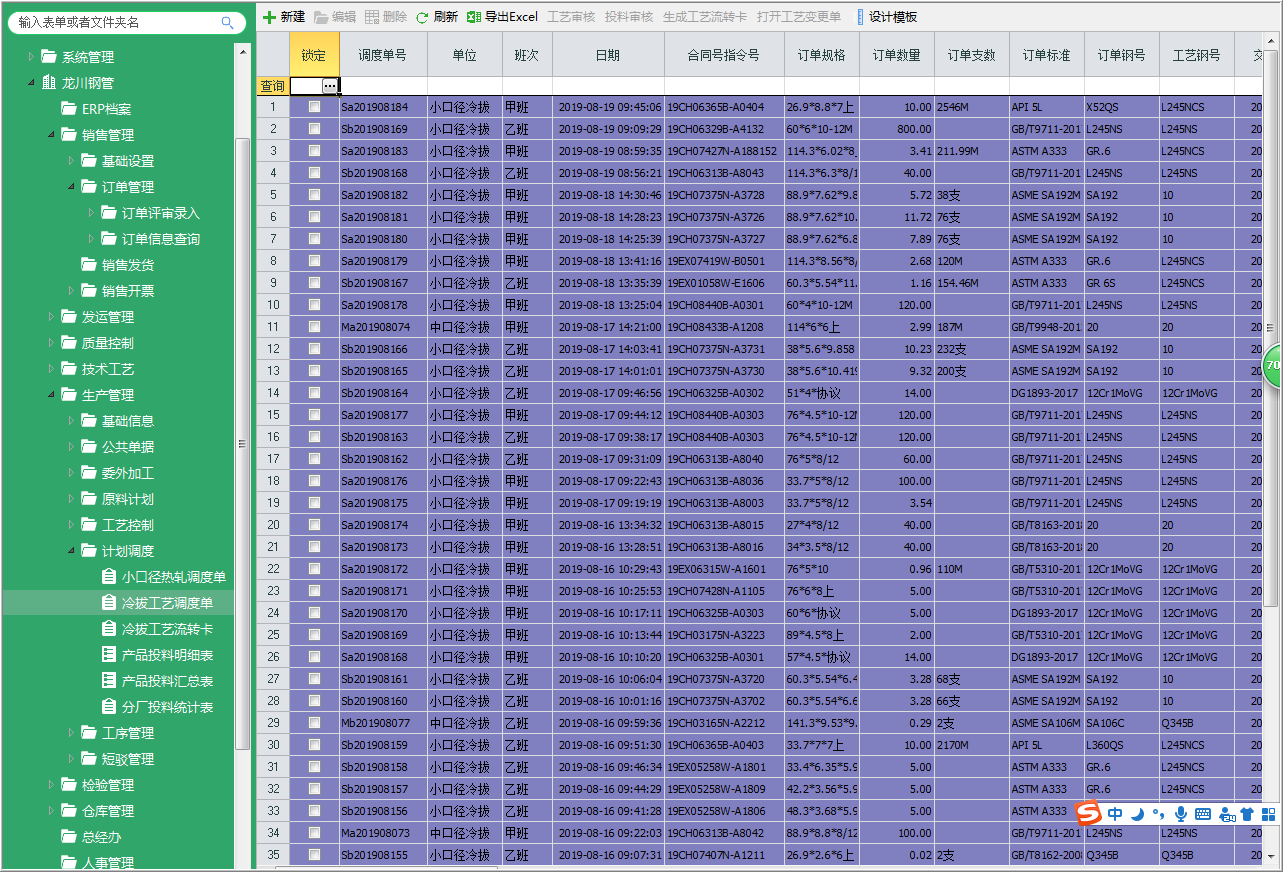Select 仓库管理 in the tree
Image resolution: width=1283 pixels, height=872 pixels.
pyautogui.click(x=108, y=811)
